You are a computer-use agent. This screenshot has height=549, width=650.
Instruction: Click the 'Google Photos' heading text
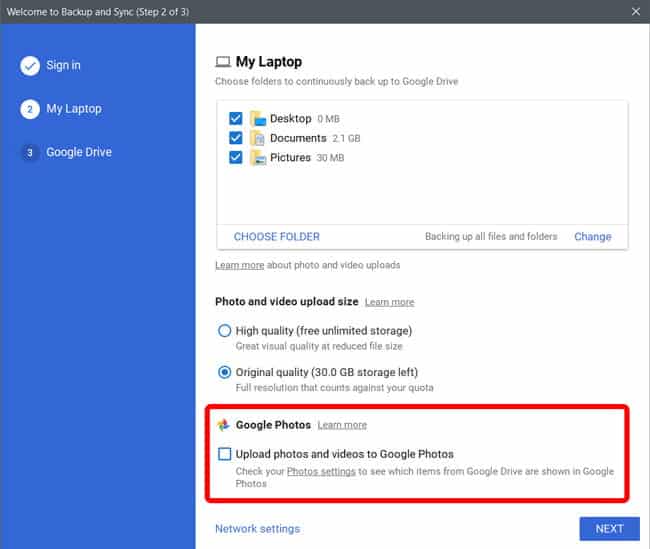click(273, 425)
